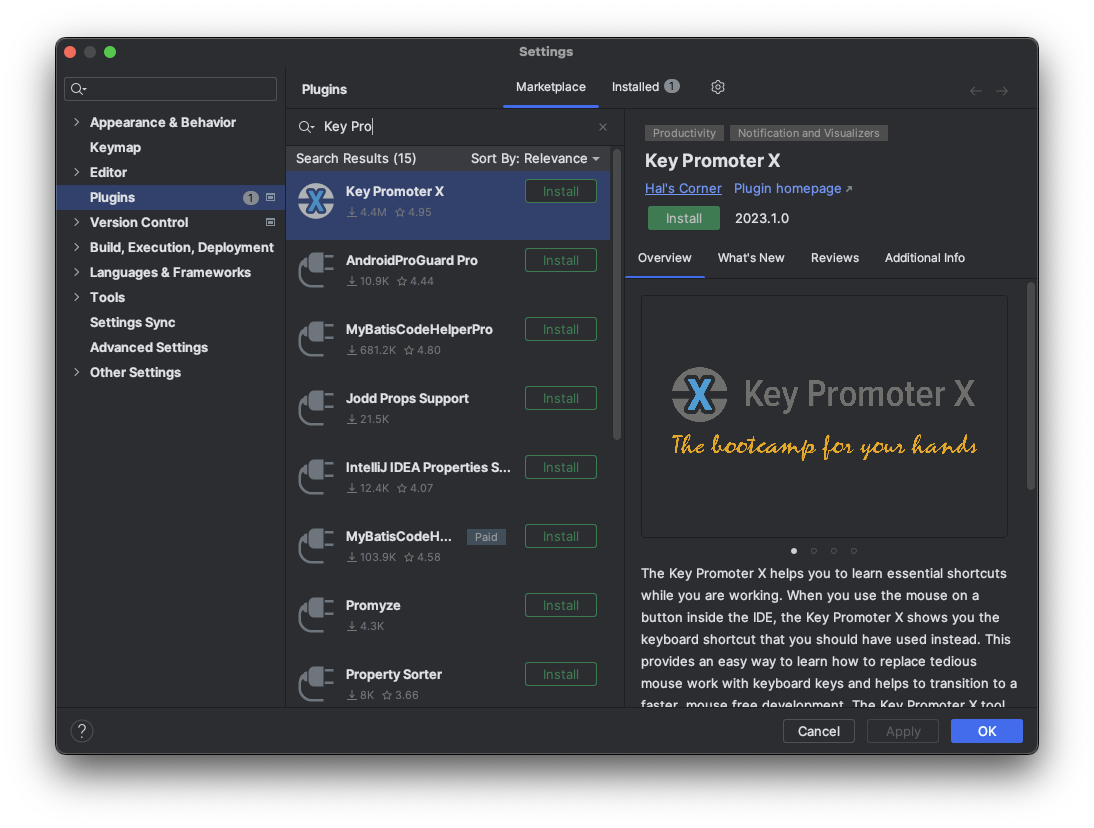The height and width of the screenshot is (828, 1094).
Task: Click the Apply button
Action: coord(903,732)
